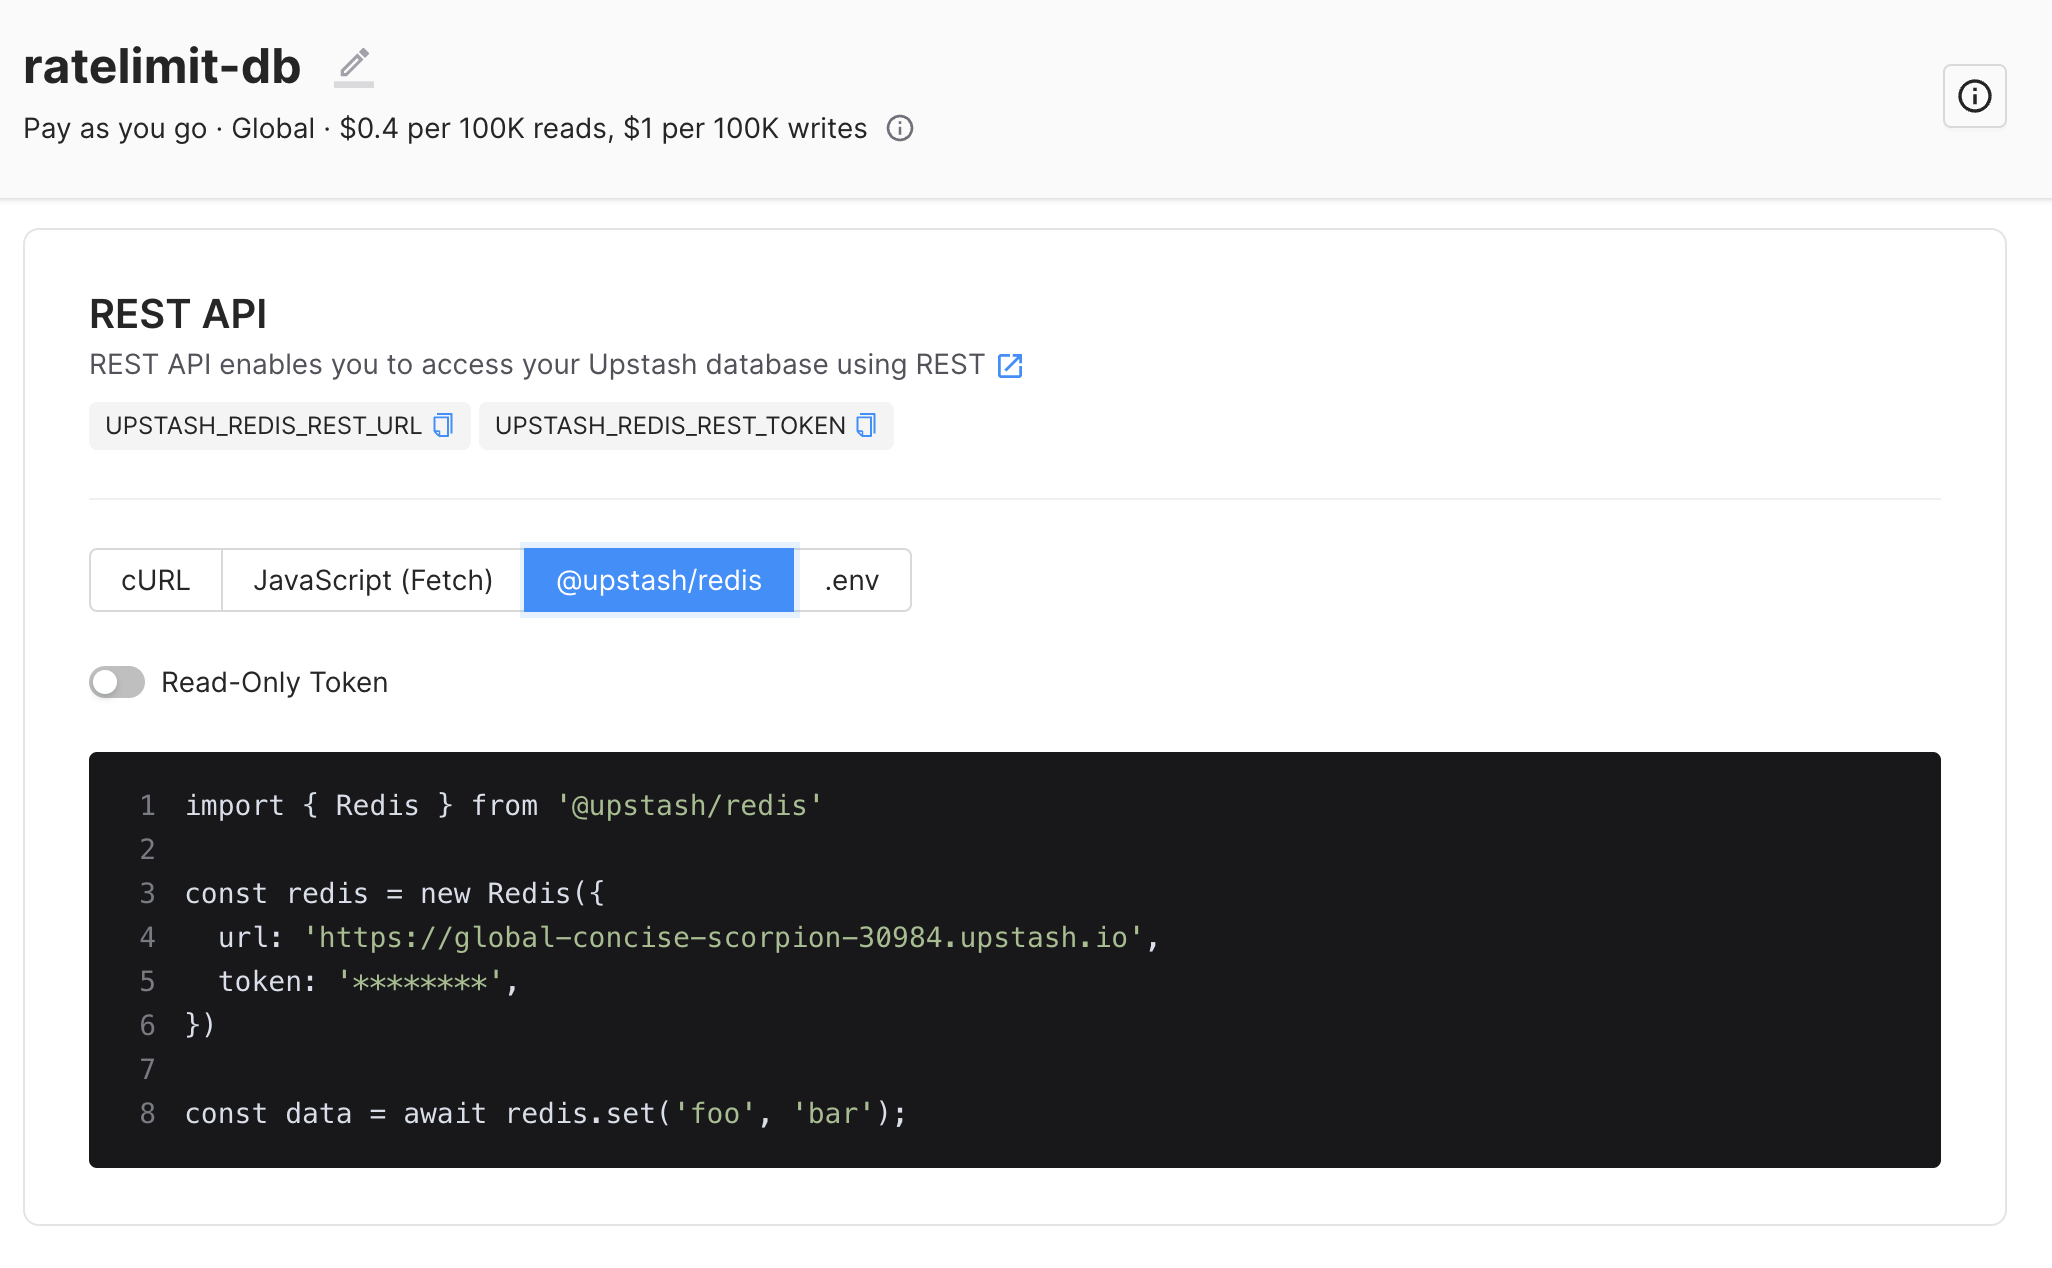Click the import line of the code block

(503, 805)
